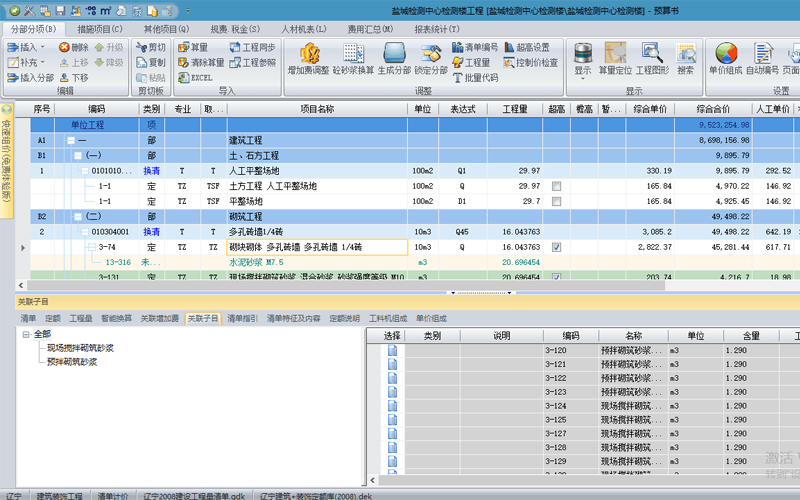The height and width of the screenshot is (500, 800).
Task: Open the 显示 dropdown button
Action: (x=583, y=59)
